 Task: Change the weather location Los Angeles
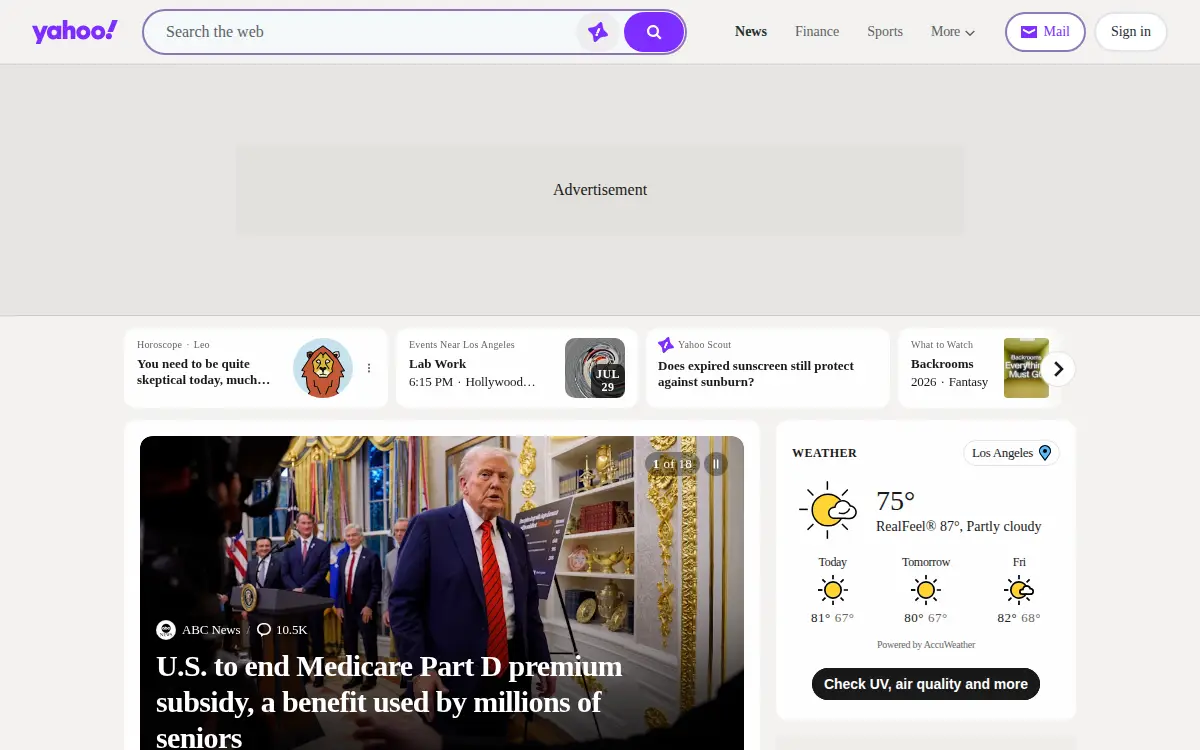point(1011,453)
